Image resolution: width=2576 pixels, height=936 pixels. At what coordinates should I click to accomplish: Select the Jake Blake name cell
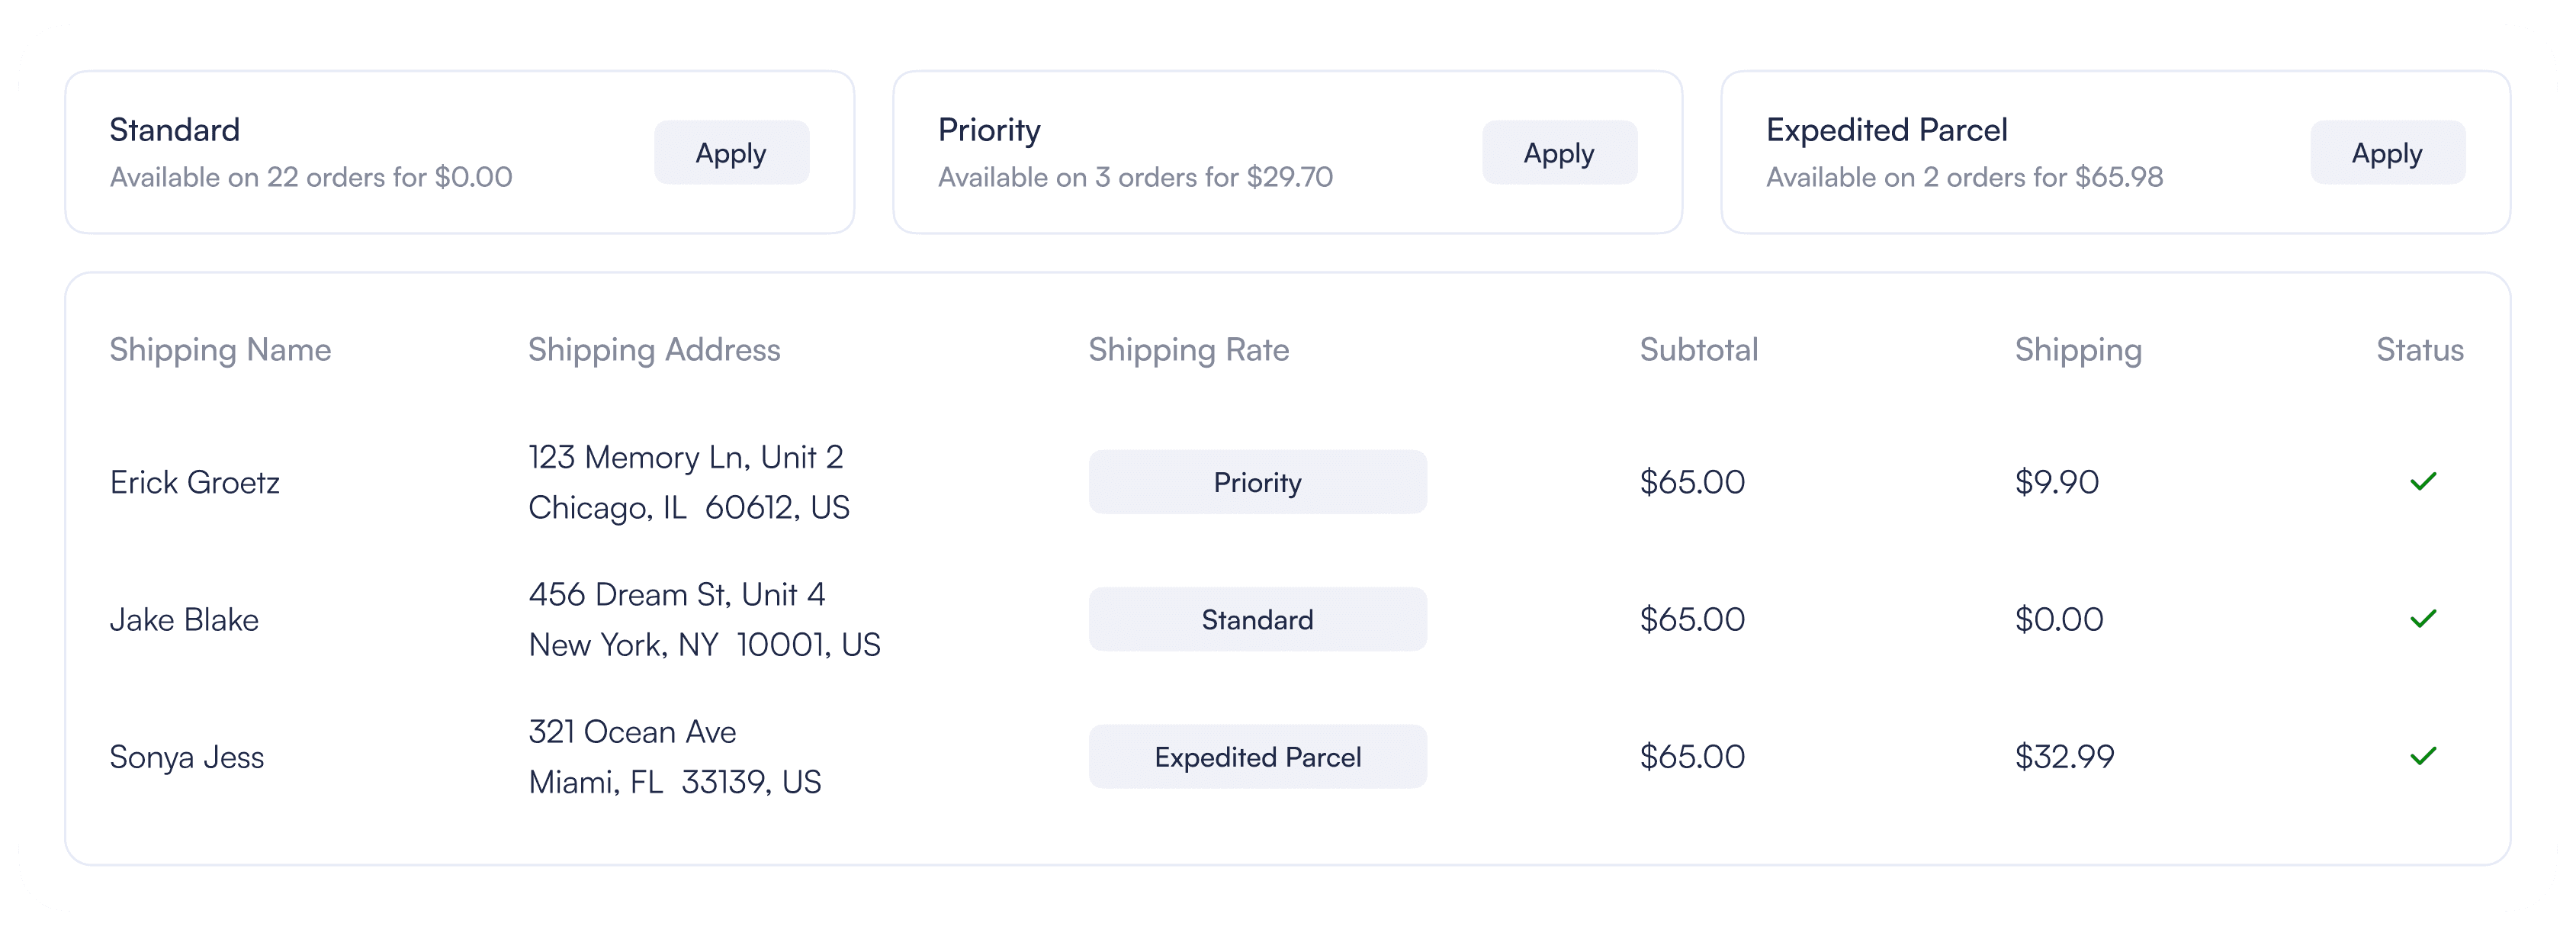pyautogui.click(x=184, y=620)
